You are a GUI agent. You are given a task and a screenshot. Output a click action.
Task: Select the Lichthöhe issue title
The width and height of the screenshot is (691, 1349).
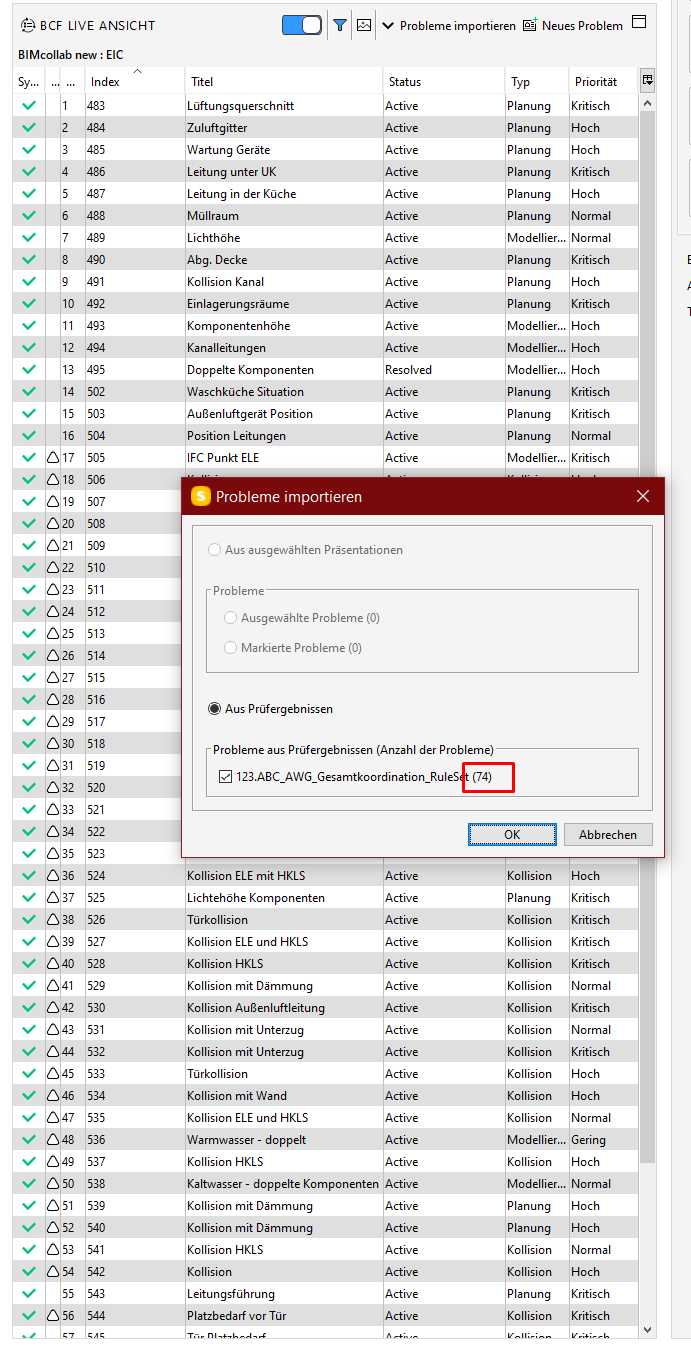(x=213, y=238)
